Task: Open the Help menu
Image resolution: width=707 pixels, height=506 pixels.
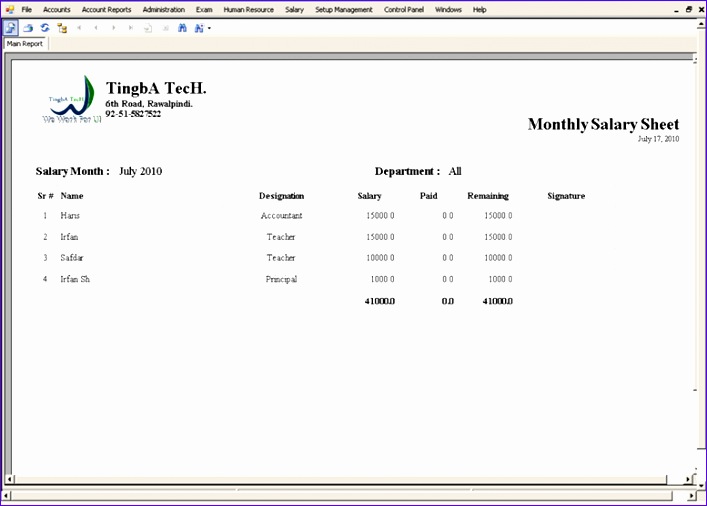Action: (x=479, y=9)
